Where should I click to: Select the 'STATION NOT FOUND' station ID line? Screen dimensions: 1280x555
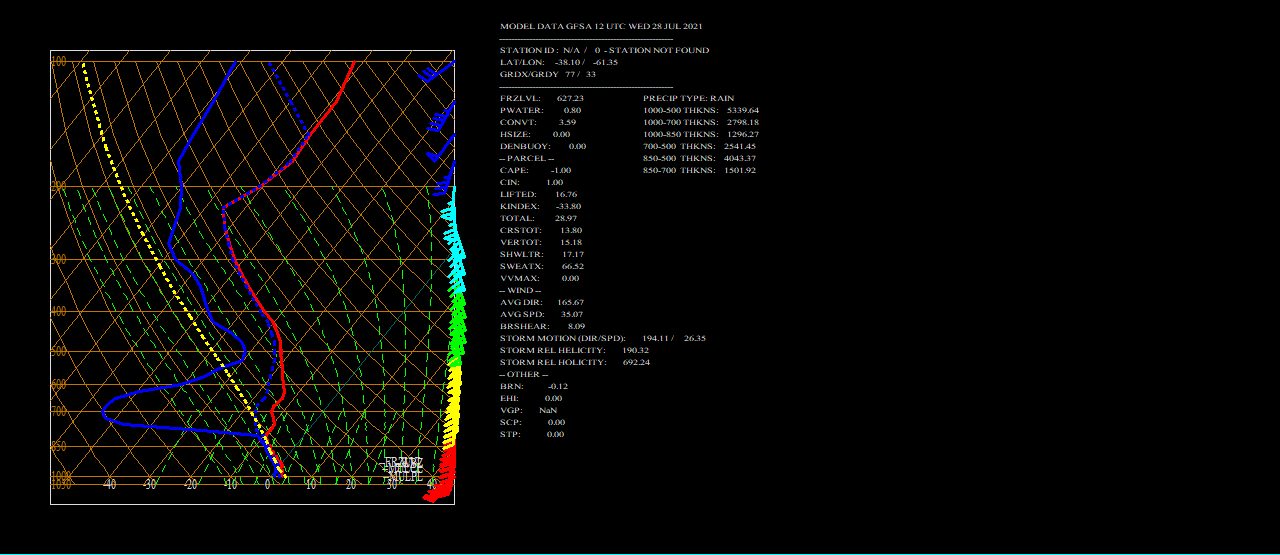[x=604, y=50]
